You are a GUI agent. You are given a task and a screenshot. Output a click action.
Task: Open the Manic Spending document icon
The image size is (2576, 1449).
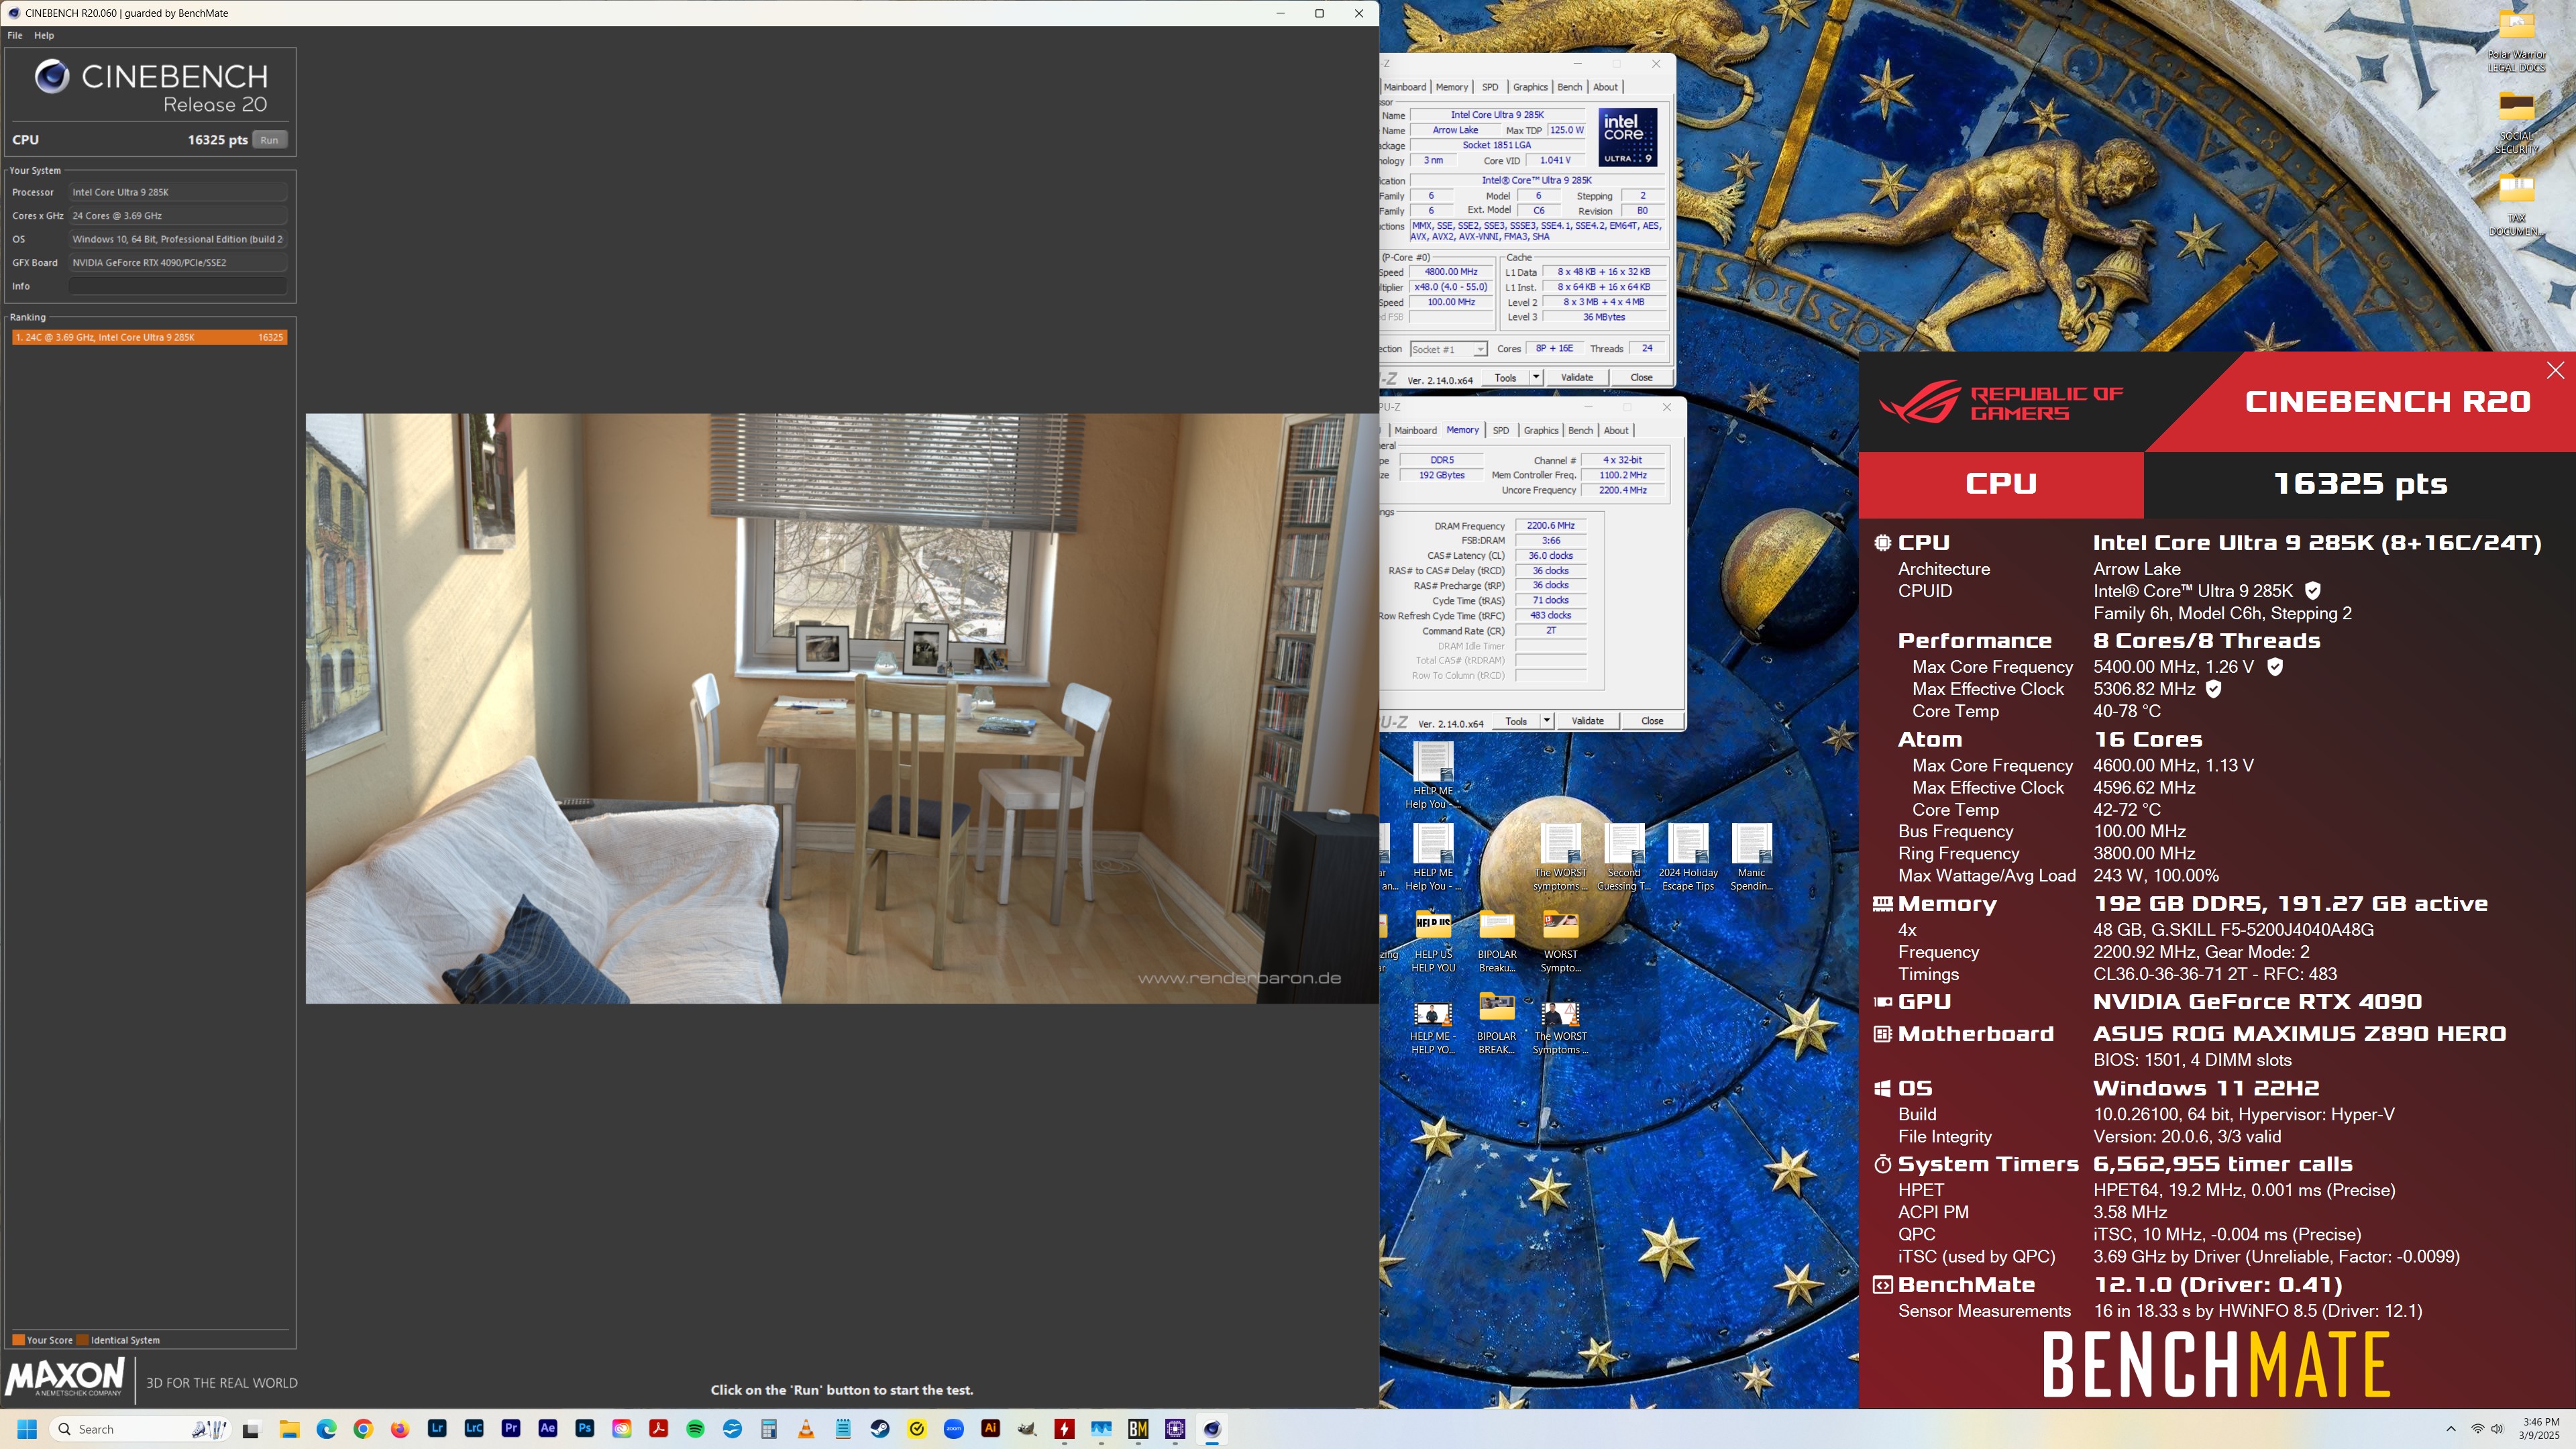point(1751,857)
